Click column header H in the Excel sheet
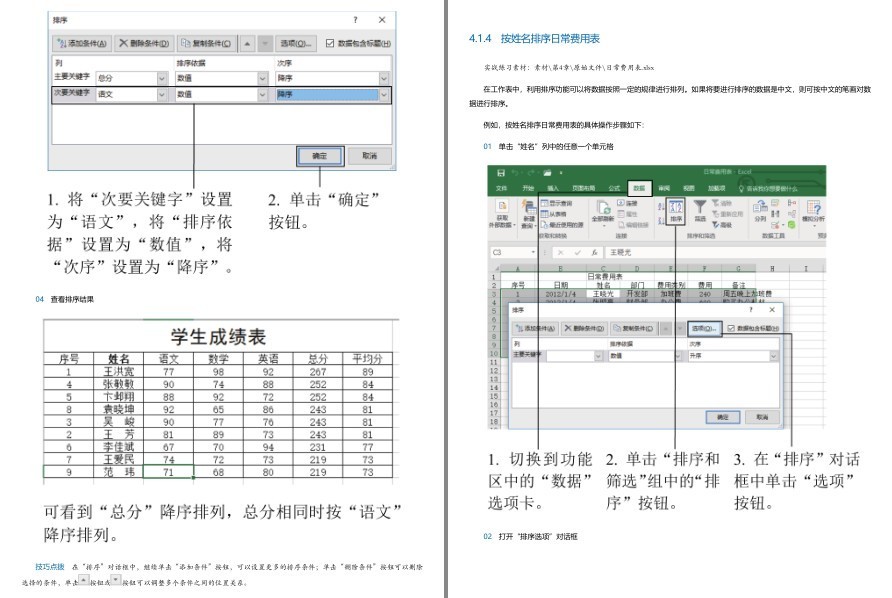Image resolution: width=892 pixels, height=598 pixels. point(772,268)
